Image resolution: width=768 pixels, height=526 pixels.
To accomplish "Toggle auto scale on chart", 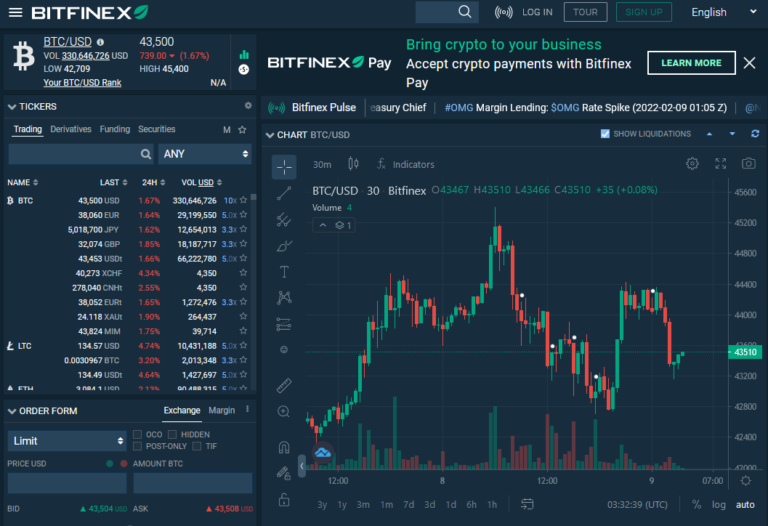I will [745, 504].
